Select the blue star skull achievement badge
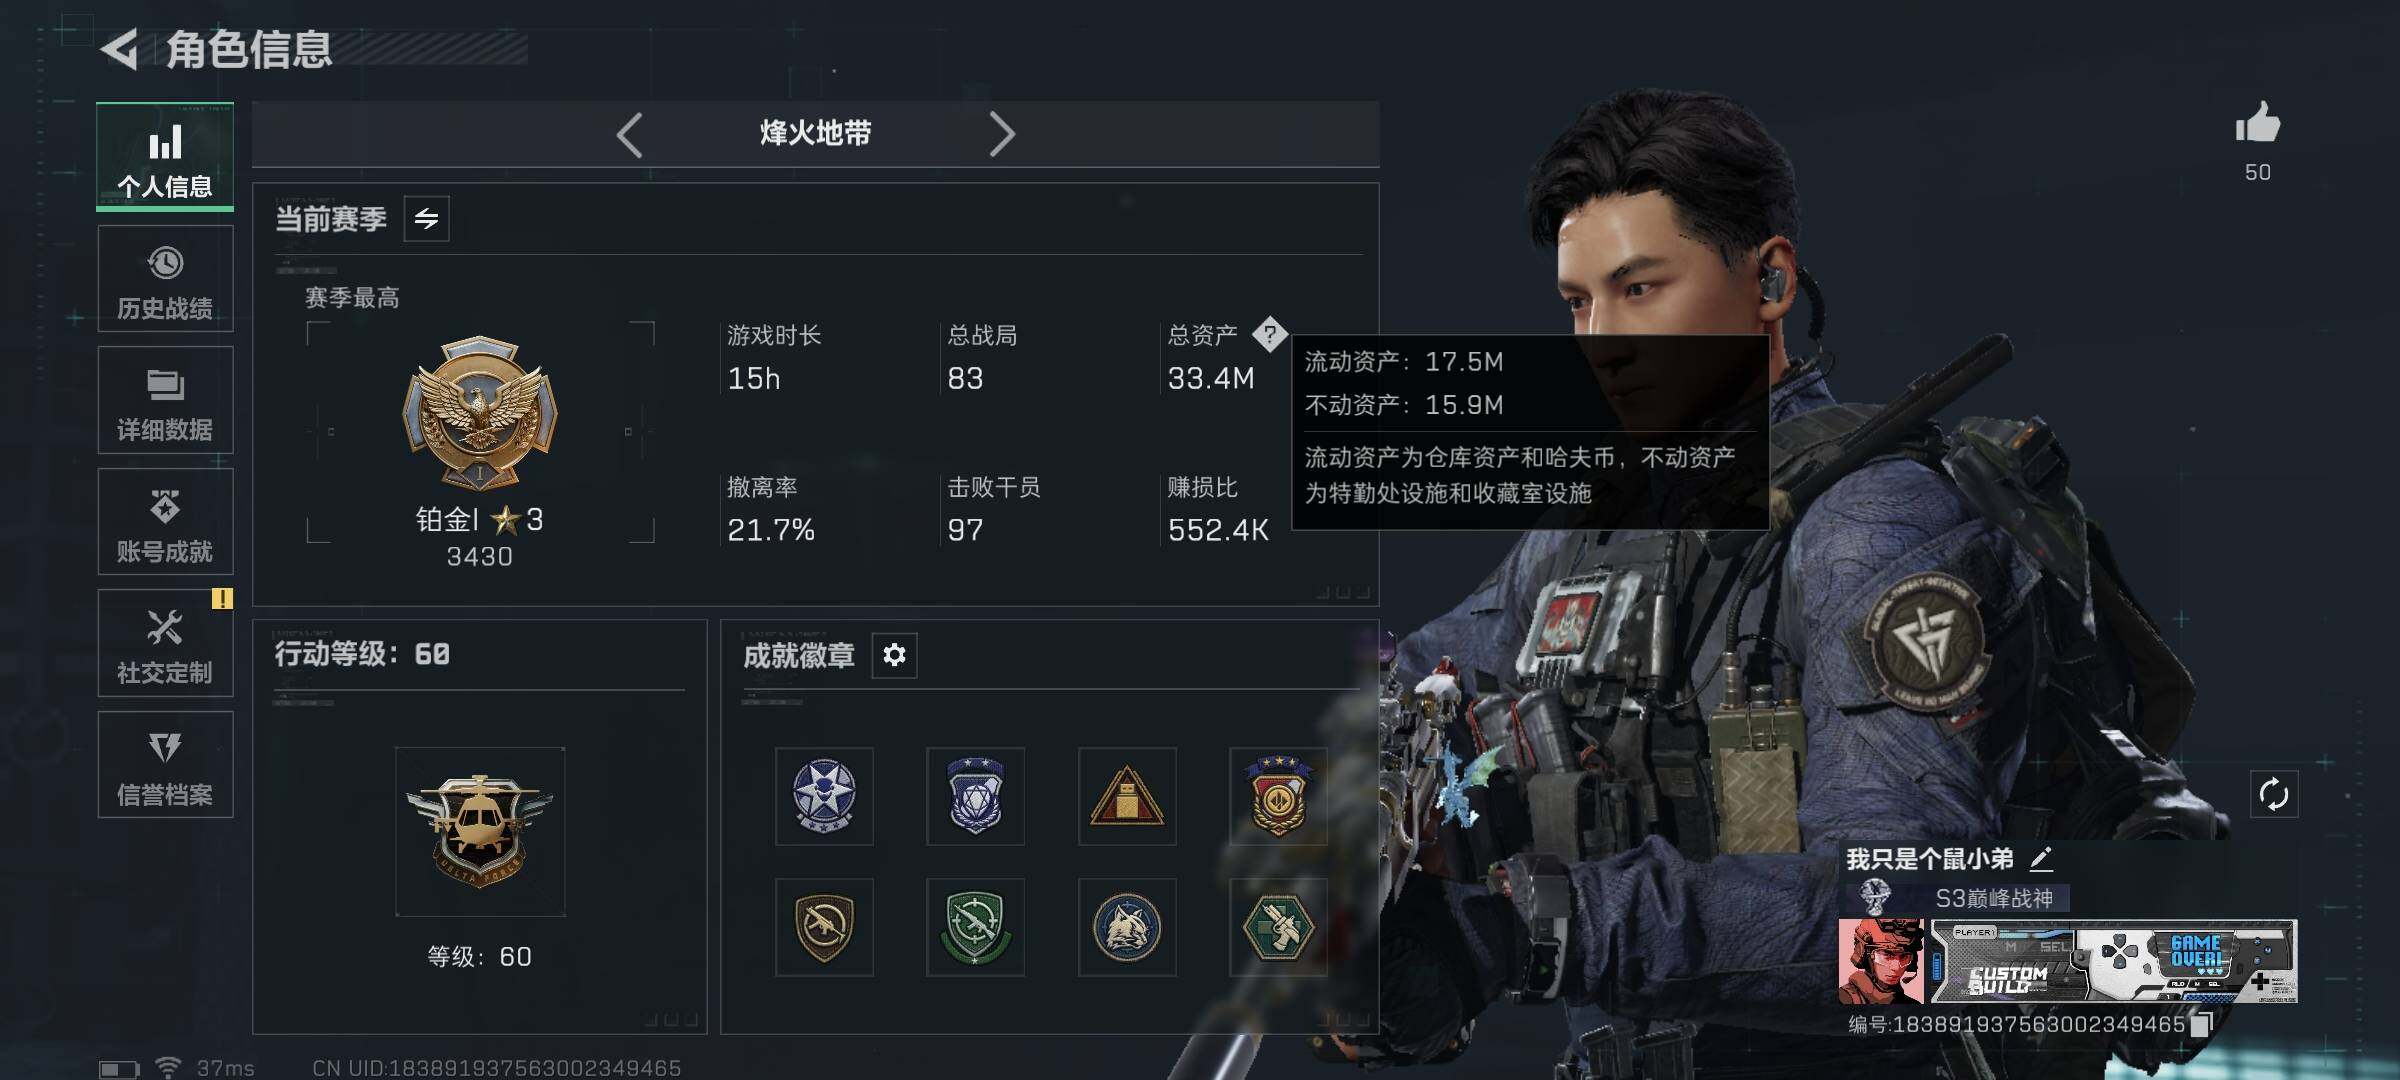Viewport: 2400px width, 1080px height. click(824, 796)
